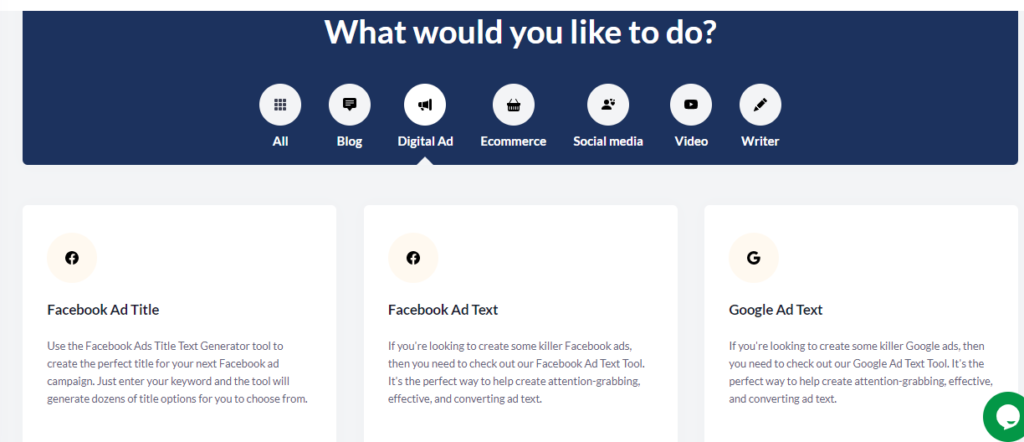Select the Blog speech-bubble icon
Screen dimensions: 1024x442
349,104
